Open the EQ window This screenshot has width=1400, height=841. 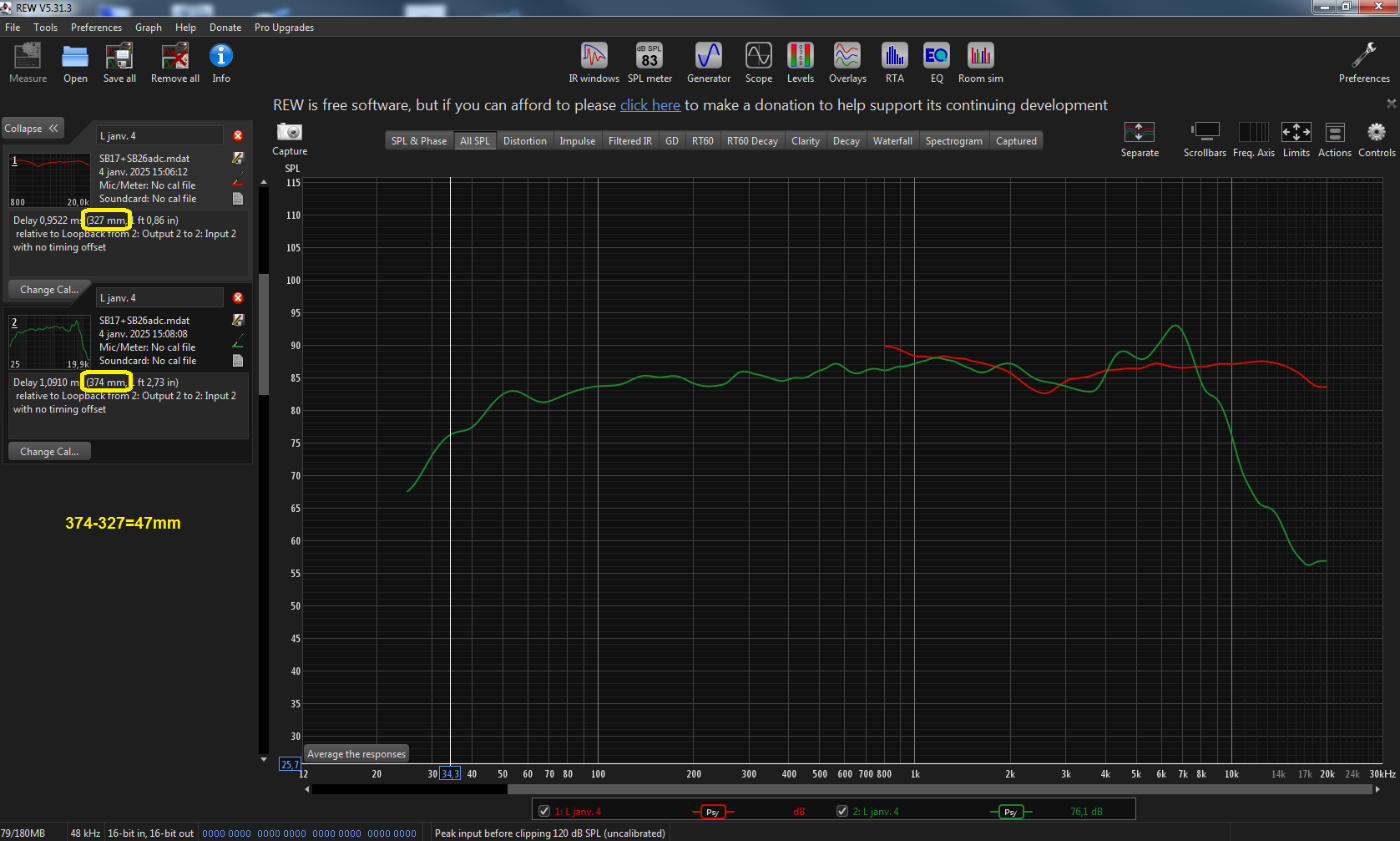click(936, 62)
